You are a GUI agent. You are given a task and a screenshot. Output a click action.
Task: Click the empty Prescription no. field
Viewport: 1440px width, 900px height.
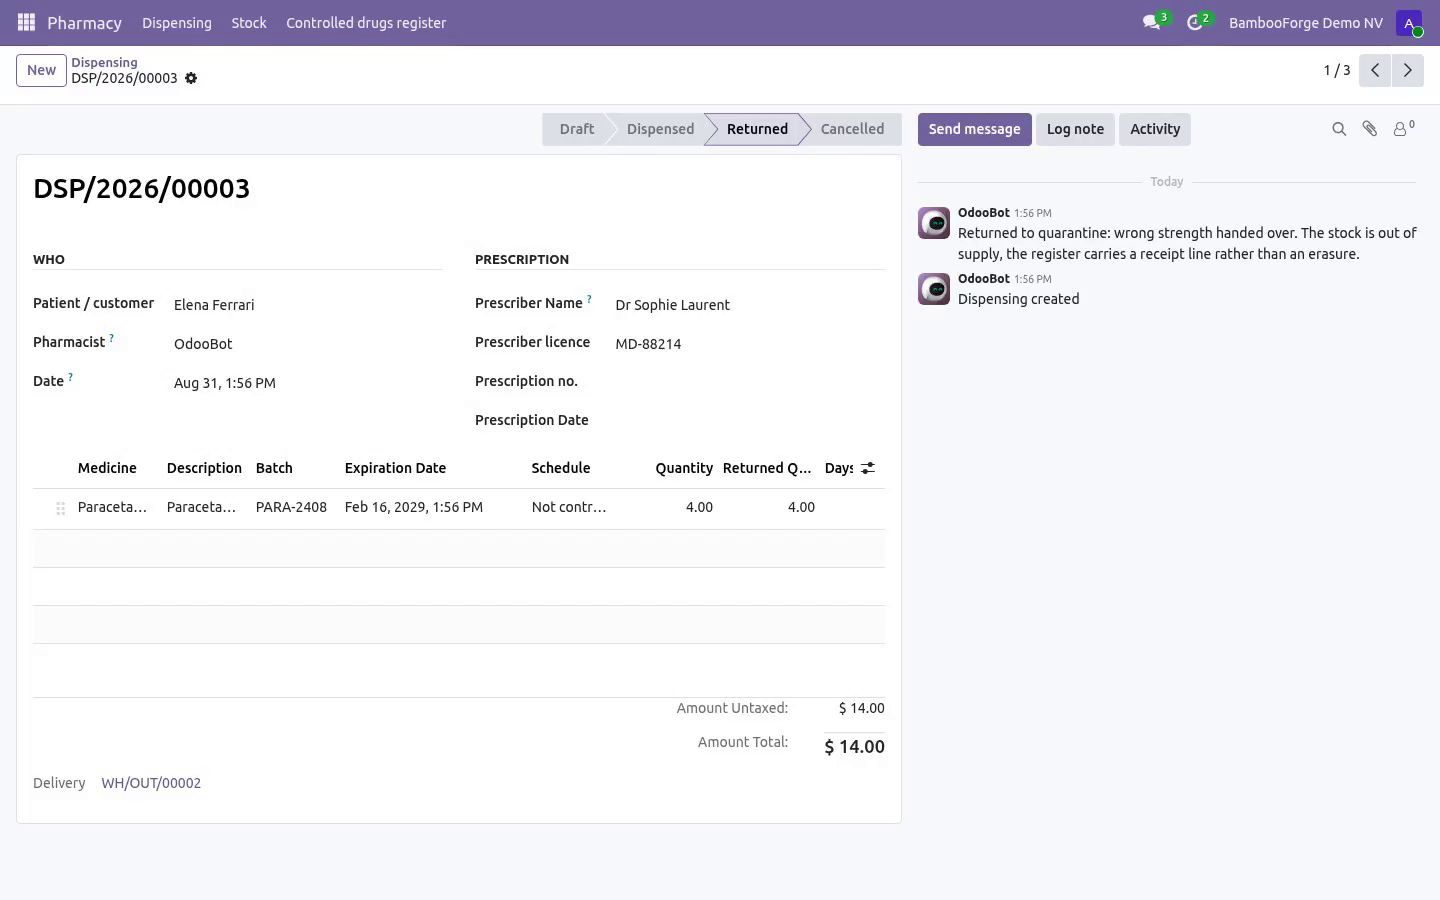750,383
